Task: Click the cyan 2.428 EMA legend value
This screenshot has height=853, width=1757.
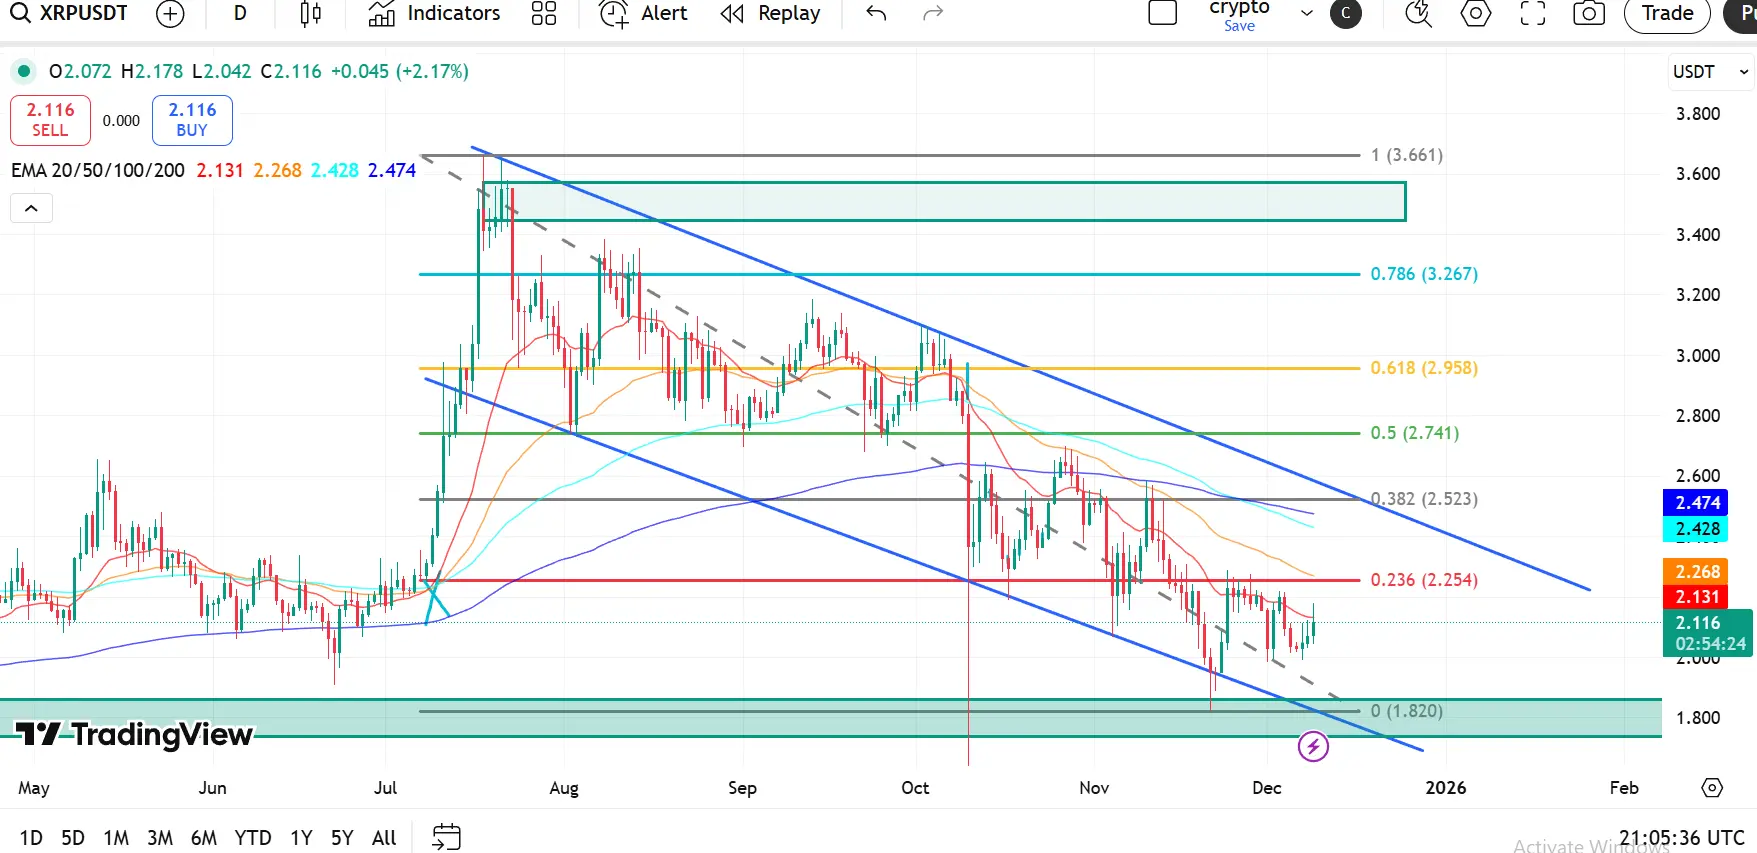Action: (334, 171)
